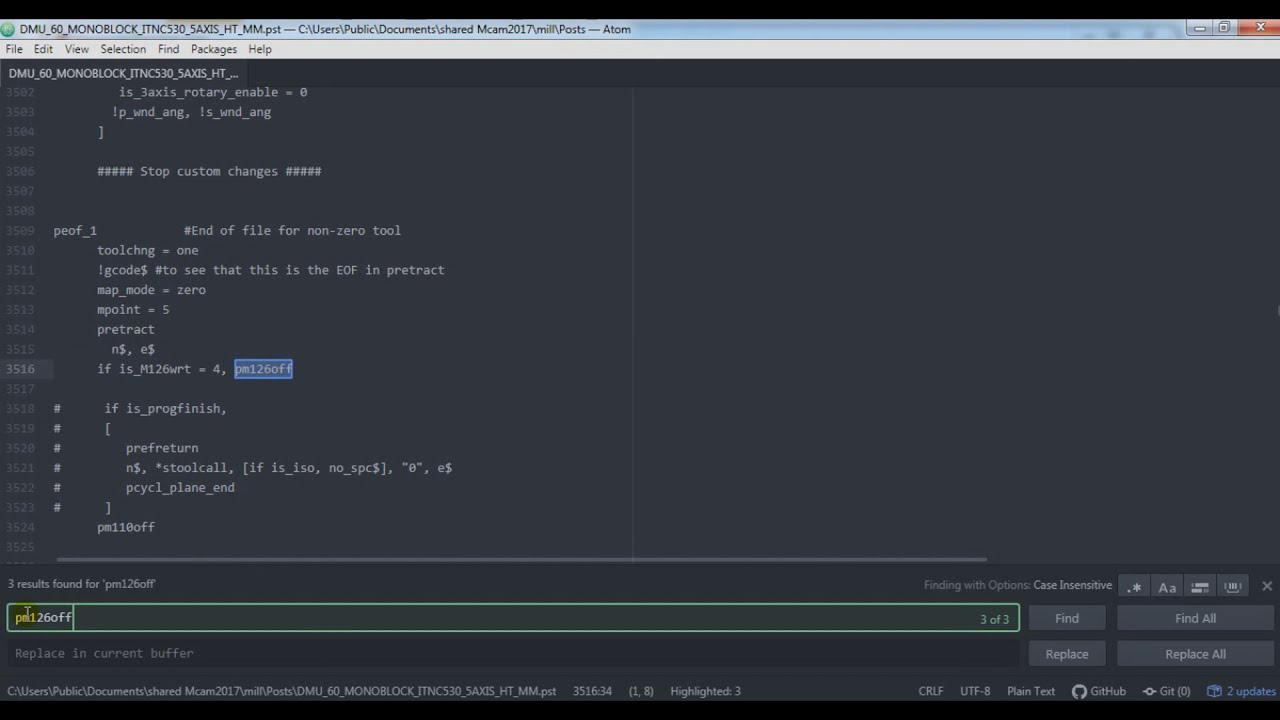
Task: Open the Help menu
Action: click(x=260, y=49)
